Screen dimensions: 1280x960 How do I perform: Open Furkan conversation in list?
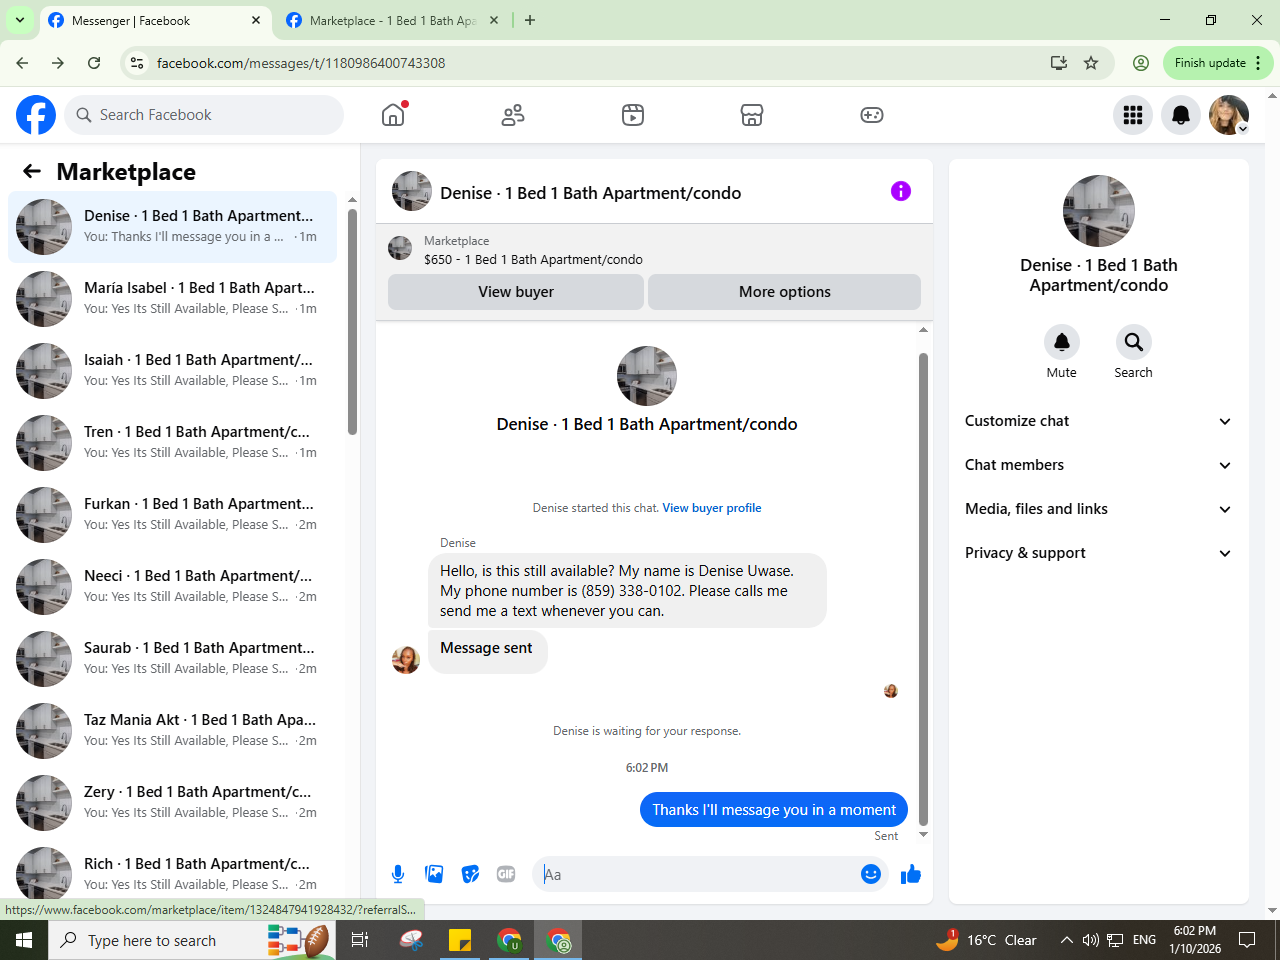[172, 515]
